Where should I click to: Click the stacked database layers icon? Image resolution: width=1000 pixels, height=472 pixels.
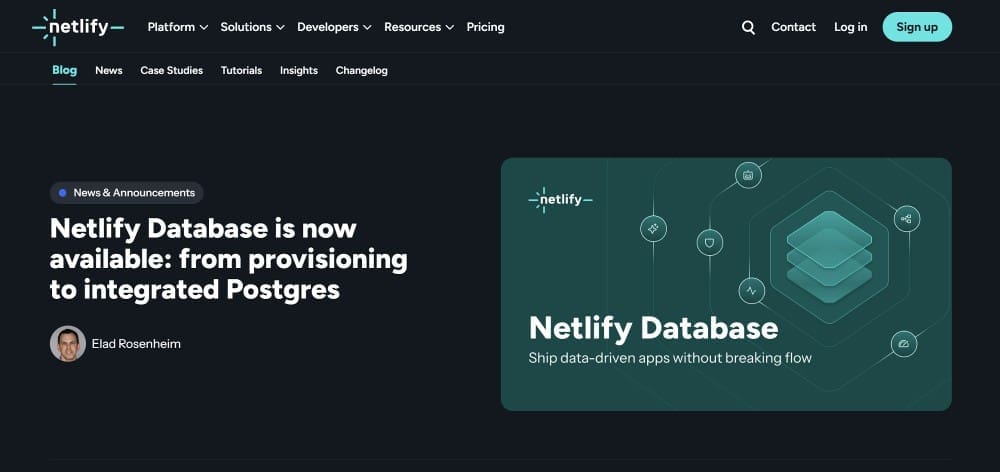(829, 257)
